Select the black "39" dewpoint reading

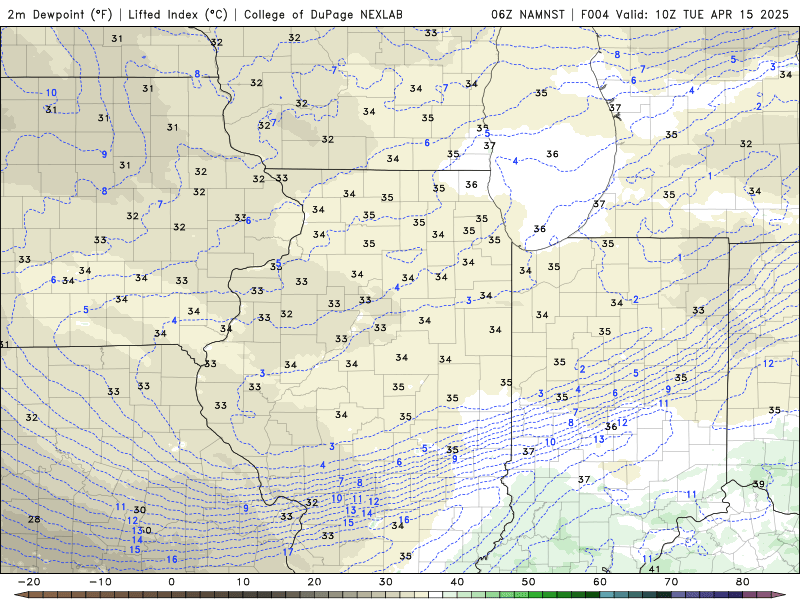(x=759, y=484)
